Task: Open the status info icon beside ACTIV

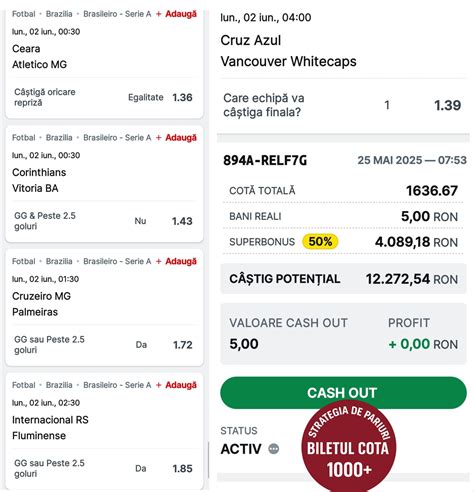Action: (x=274, y=449)
